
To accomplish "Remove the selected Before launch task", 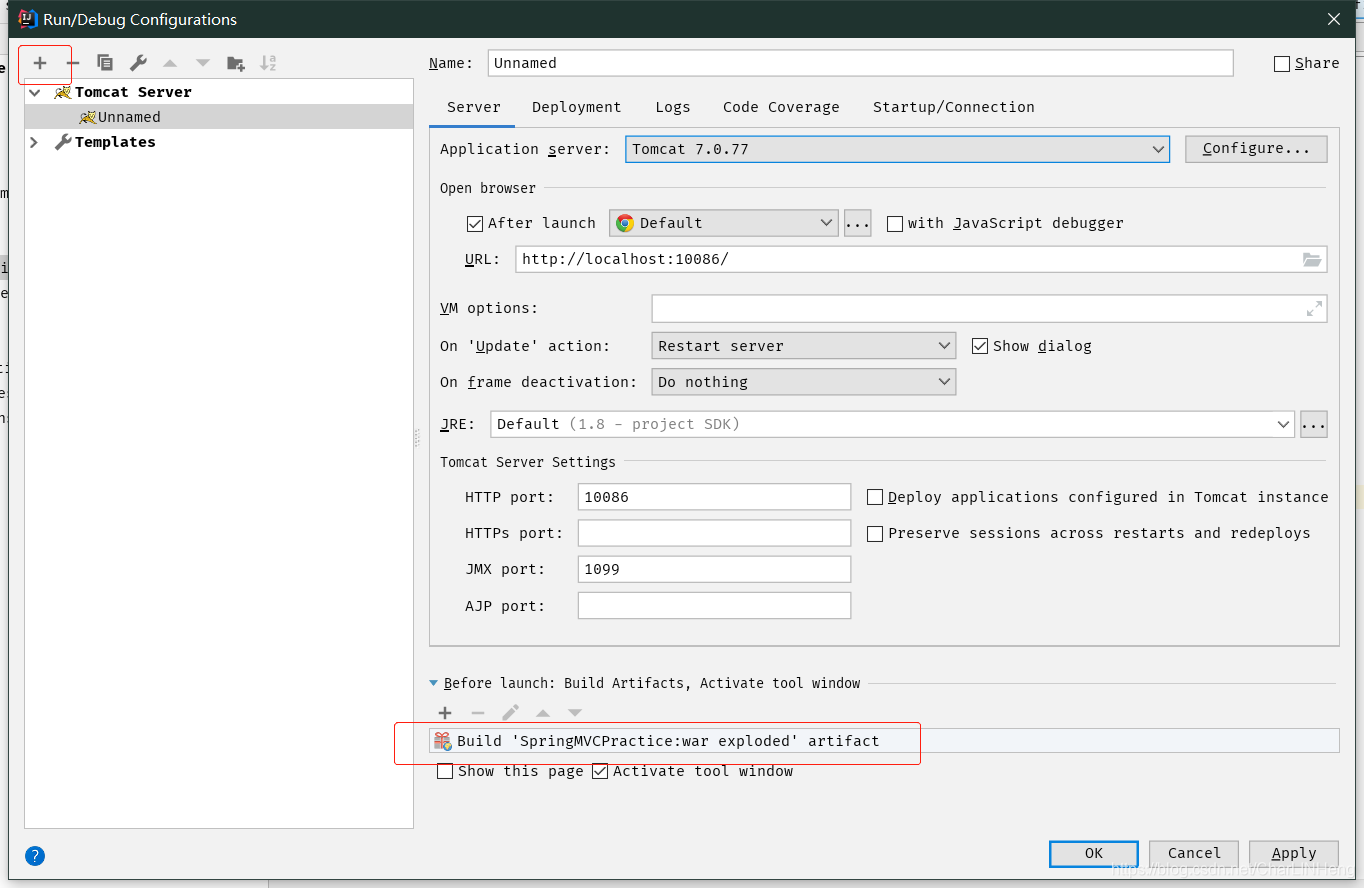I will [x=478, y=713].
